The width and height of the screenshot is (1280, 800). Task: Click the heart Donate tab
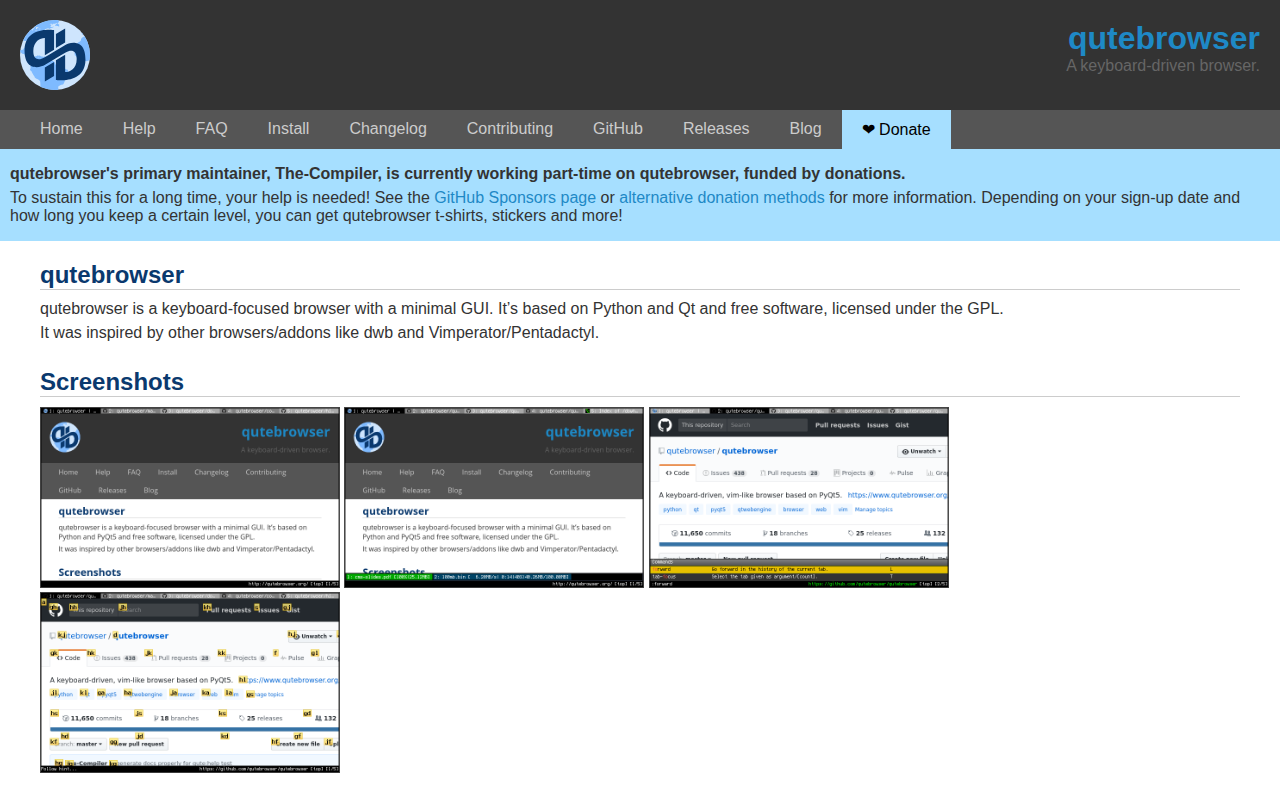896,129
